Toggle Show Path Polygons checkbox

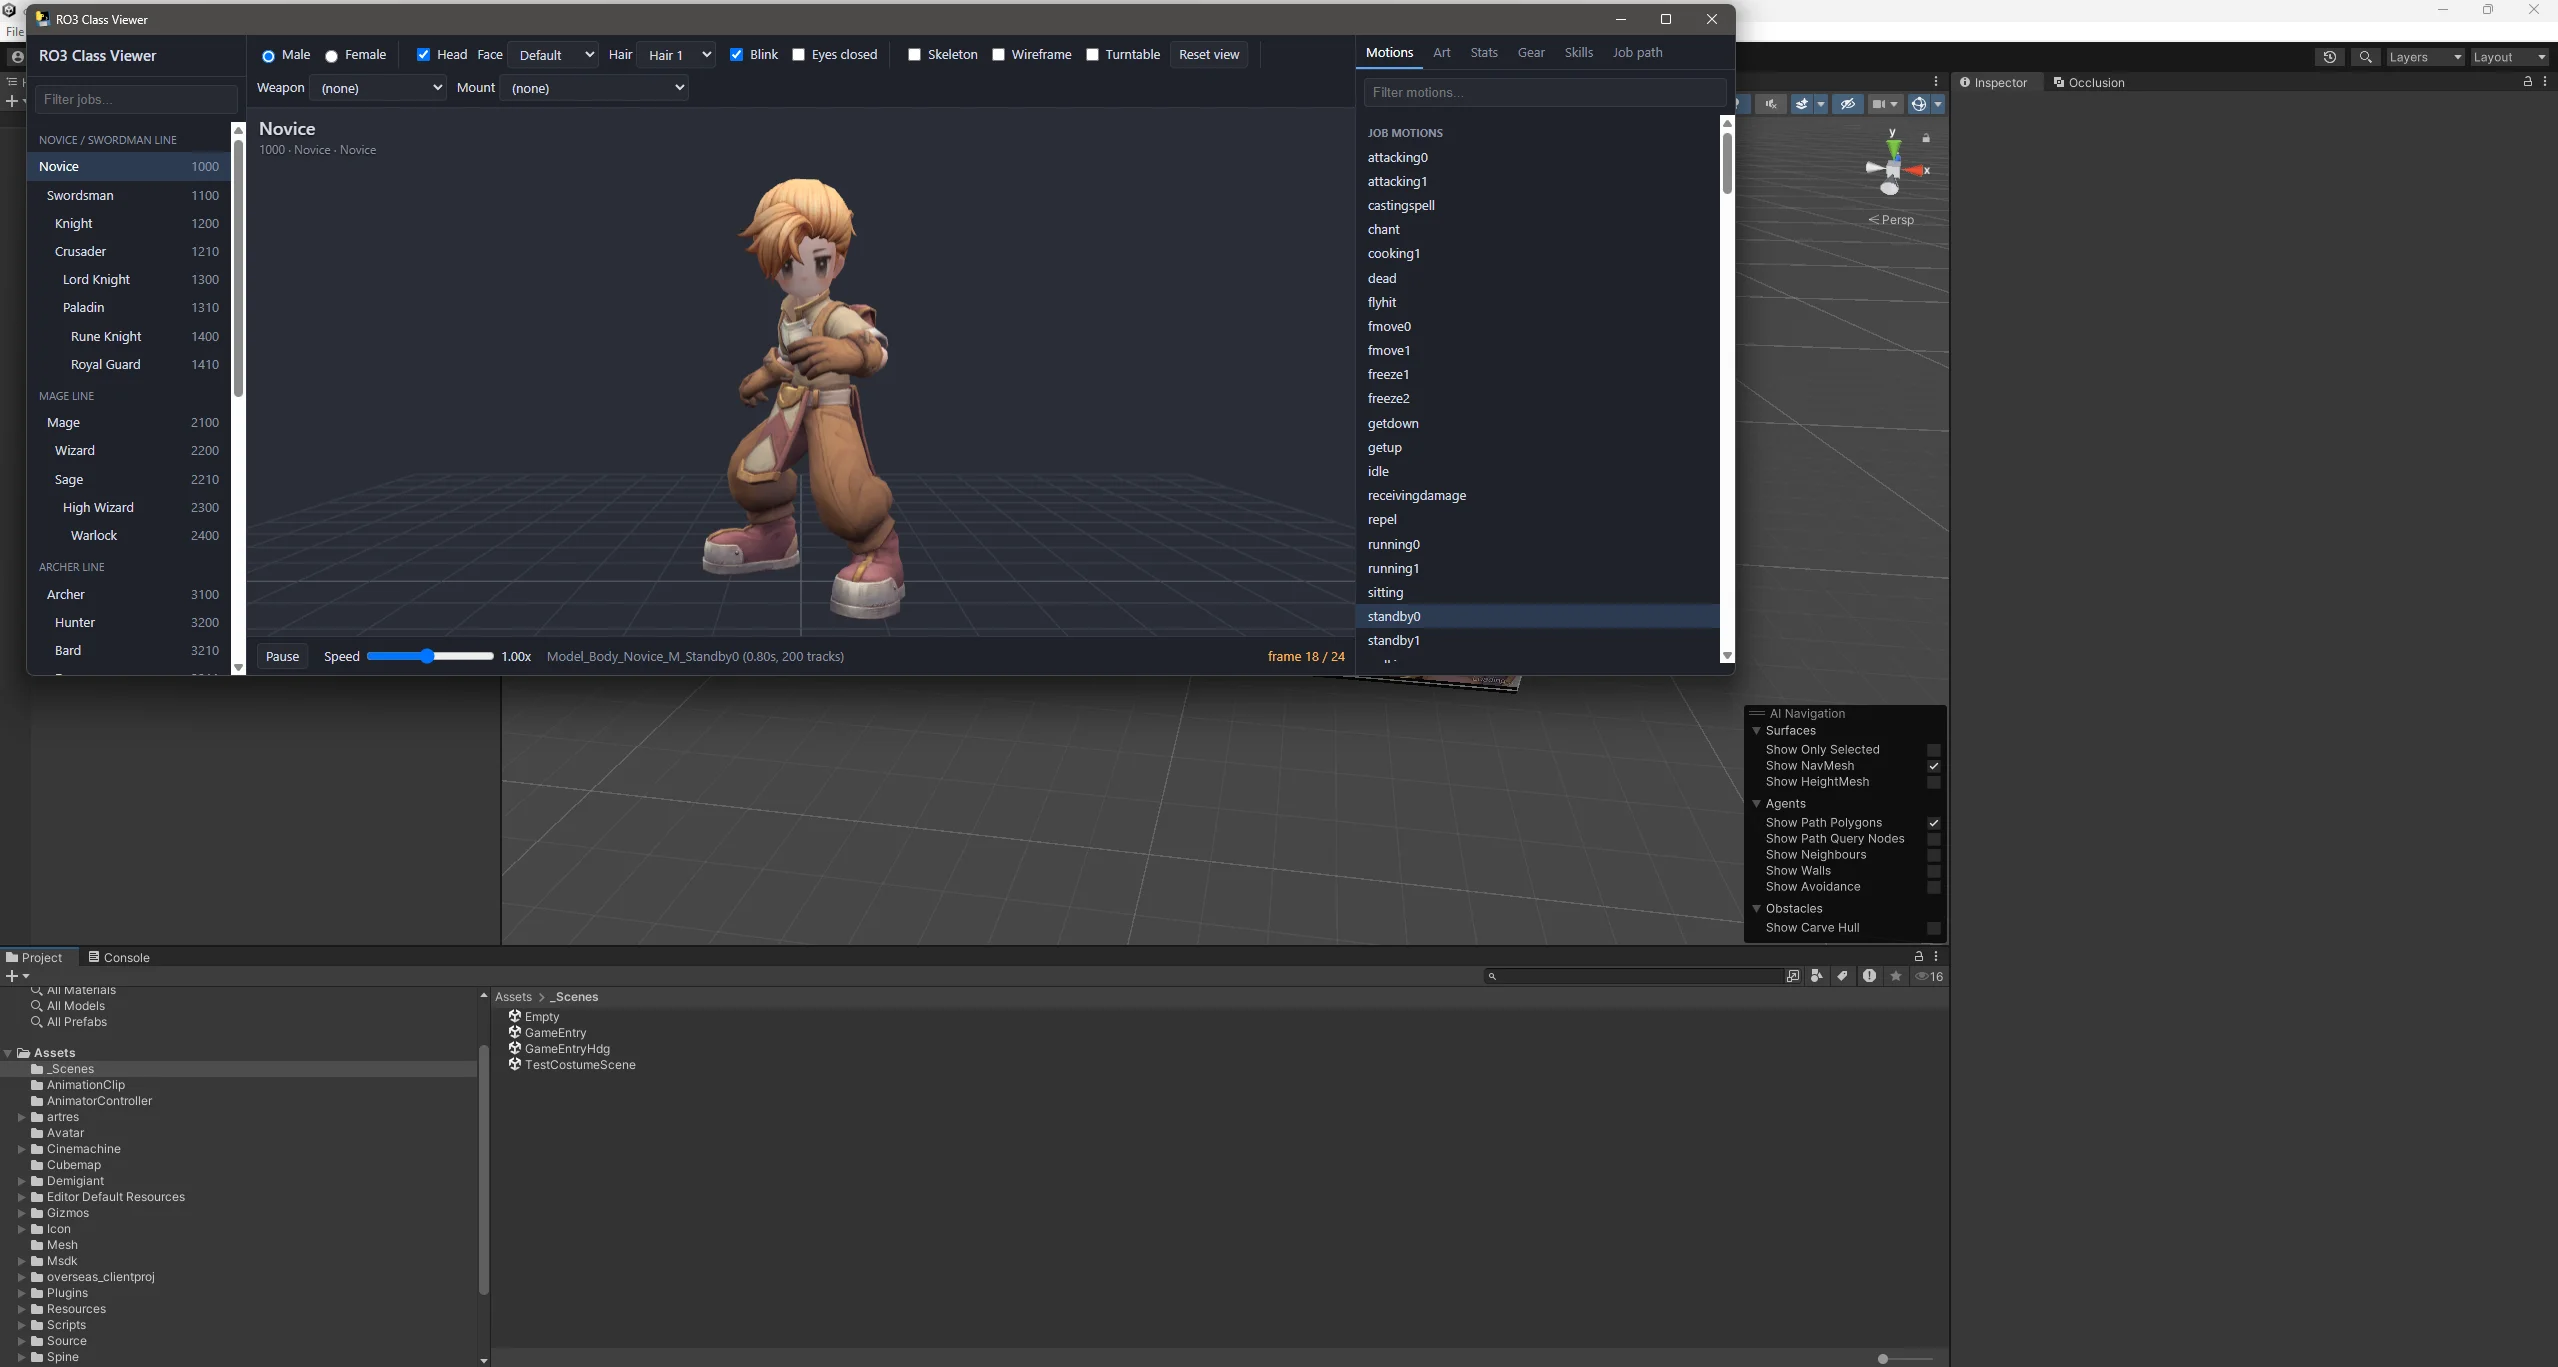tap(1933, 823)
